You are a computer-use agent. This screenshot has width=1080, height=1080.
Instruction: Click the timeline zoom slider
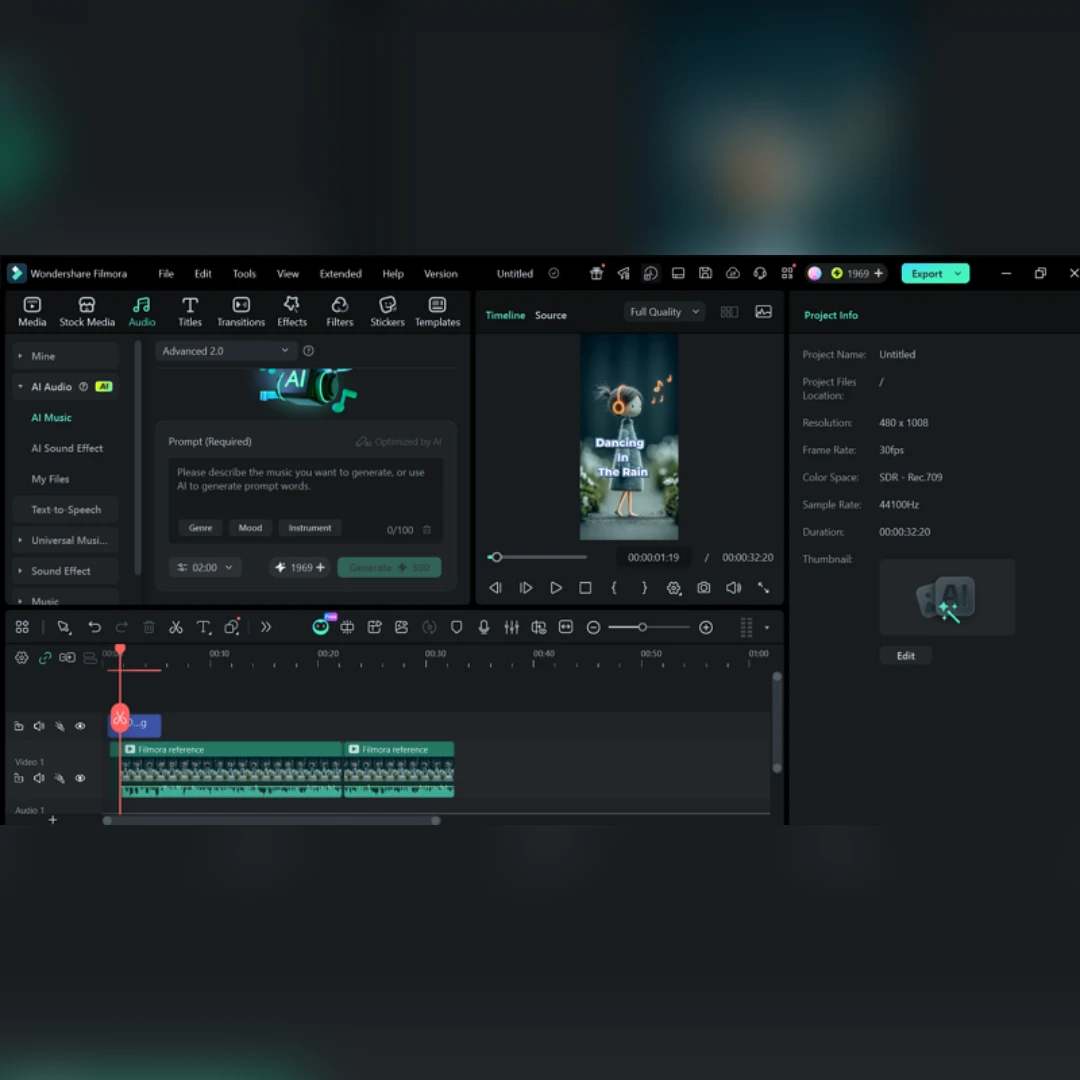pyautogui.click(x=649, y=627)
